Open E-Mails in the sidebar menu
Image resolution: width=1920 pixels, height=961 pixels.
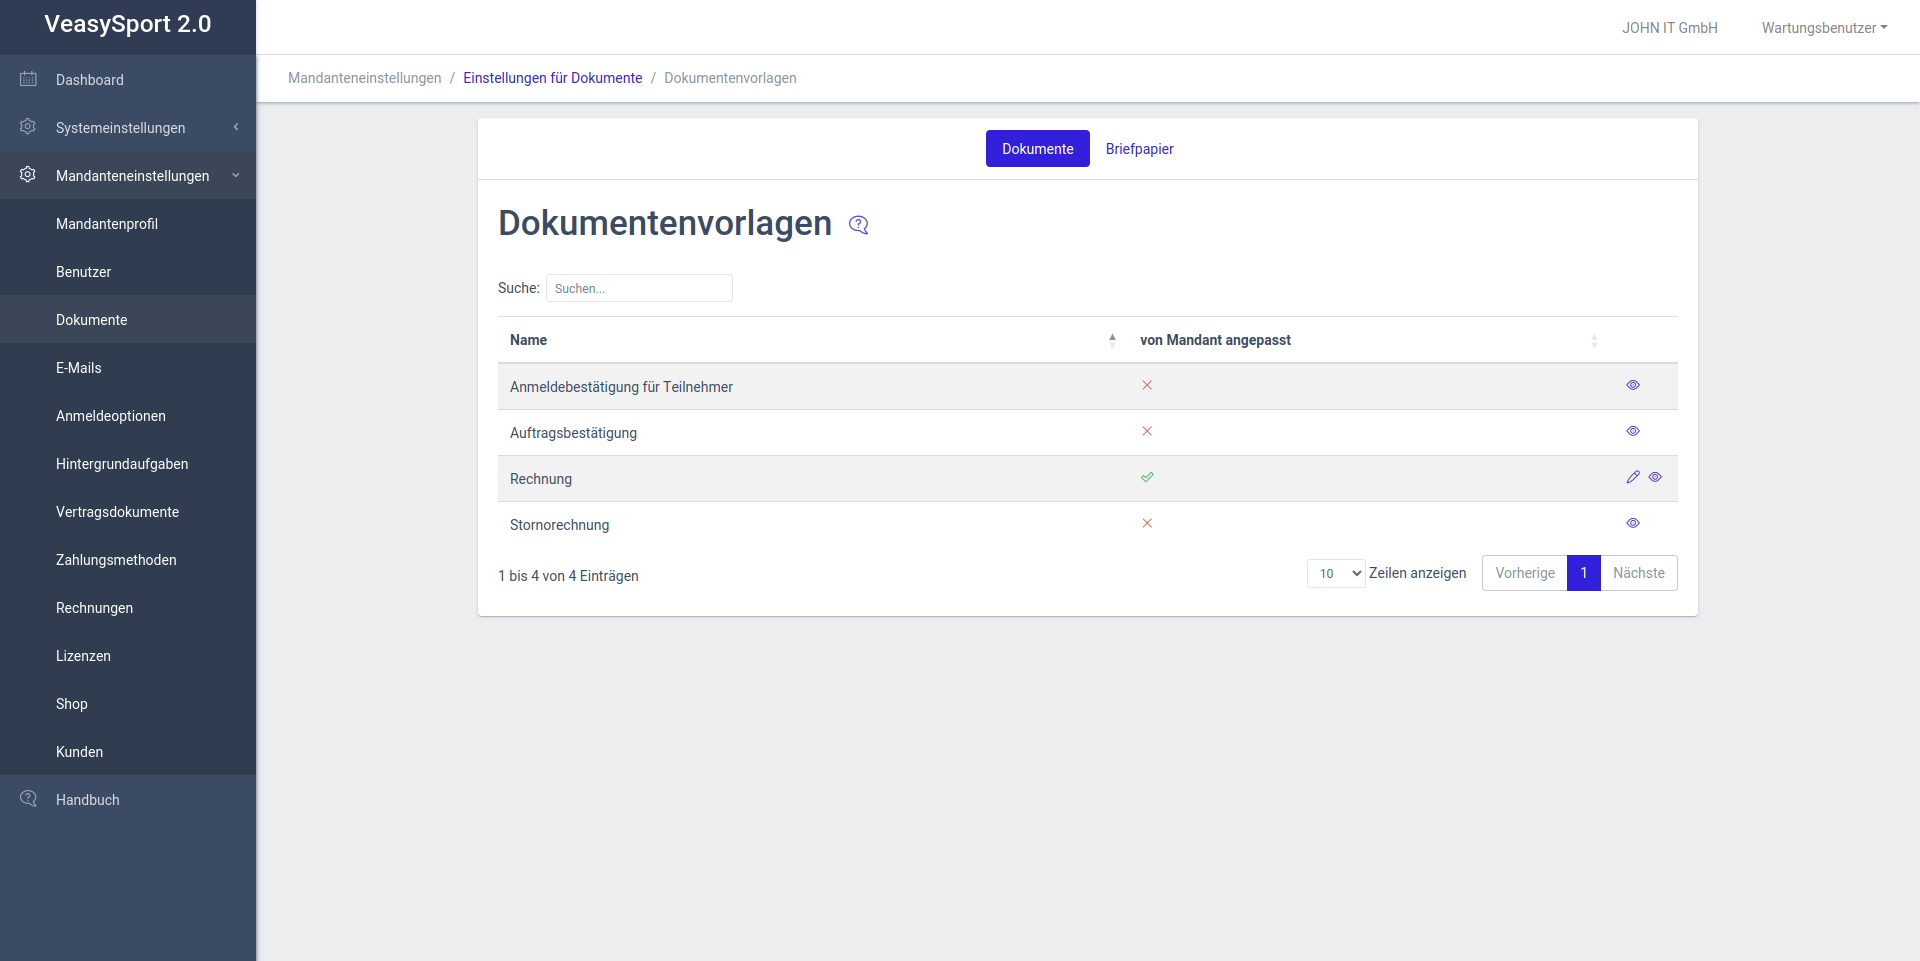[x=79, y=368]
